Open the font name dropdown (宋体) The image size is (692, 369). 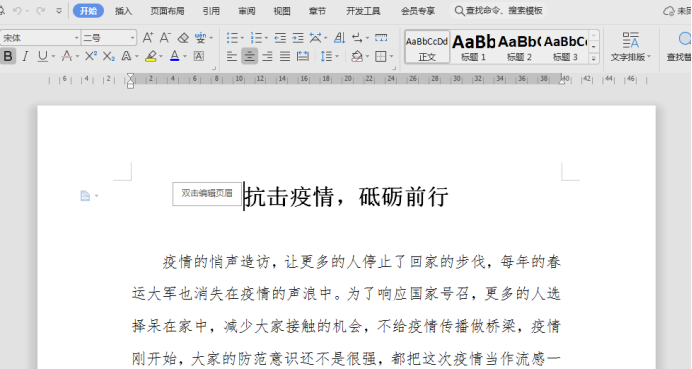point(76,38)
